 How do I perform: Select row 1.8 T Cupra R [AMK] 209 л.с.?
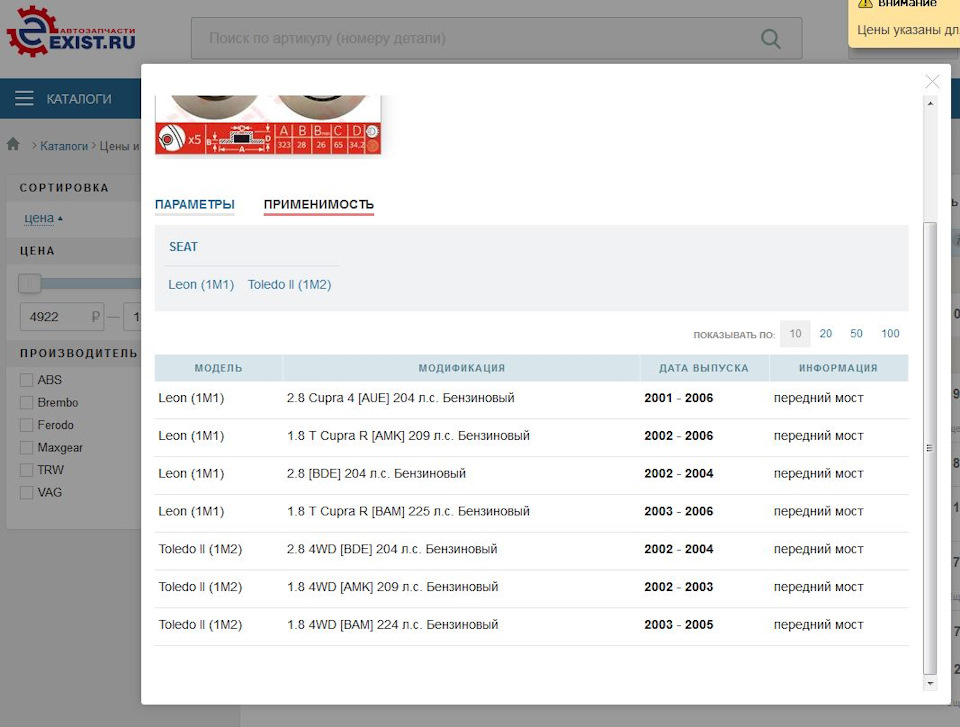(x=531, y=436)
